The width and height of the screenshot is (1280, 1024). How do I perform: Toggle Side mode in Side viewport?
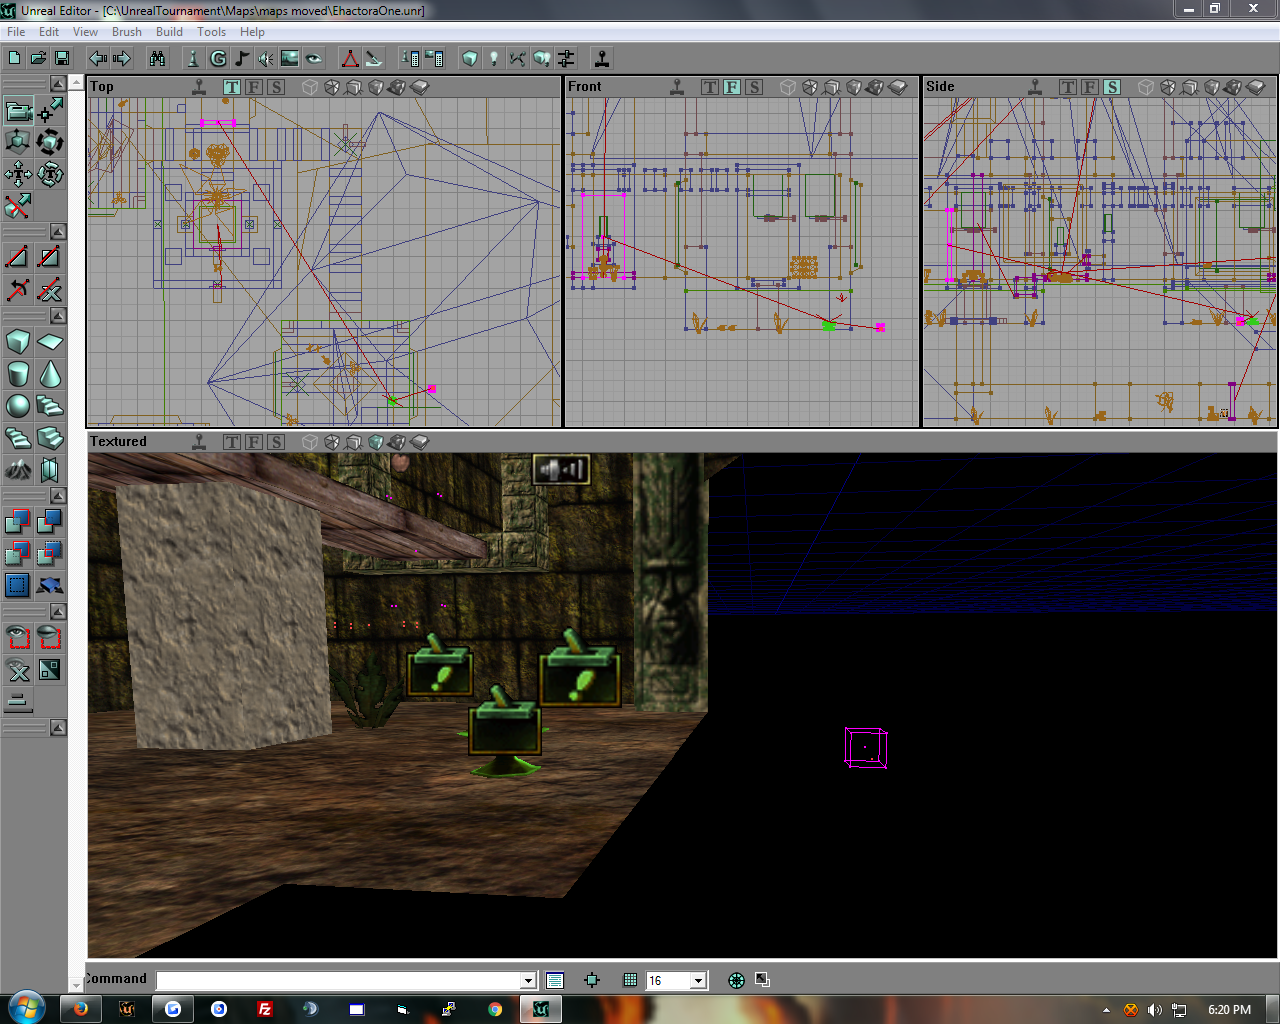pos(1112,87)
